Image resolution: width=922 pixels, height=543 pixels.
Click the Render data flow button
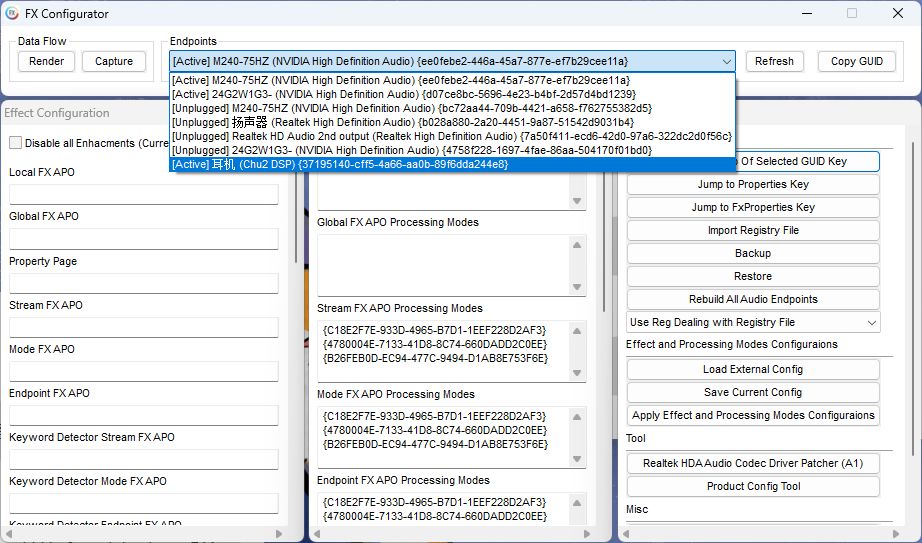pos(46,61)
